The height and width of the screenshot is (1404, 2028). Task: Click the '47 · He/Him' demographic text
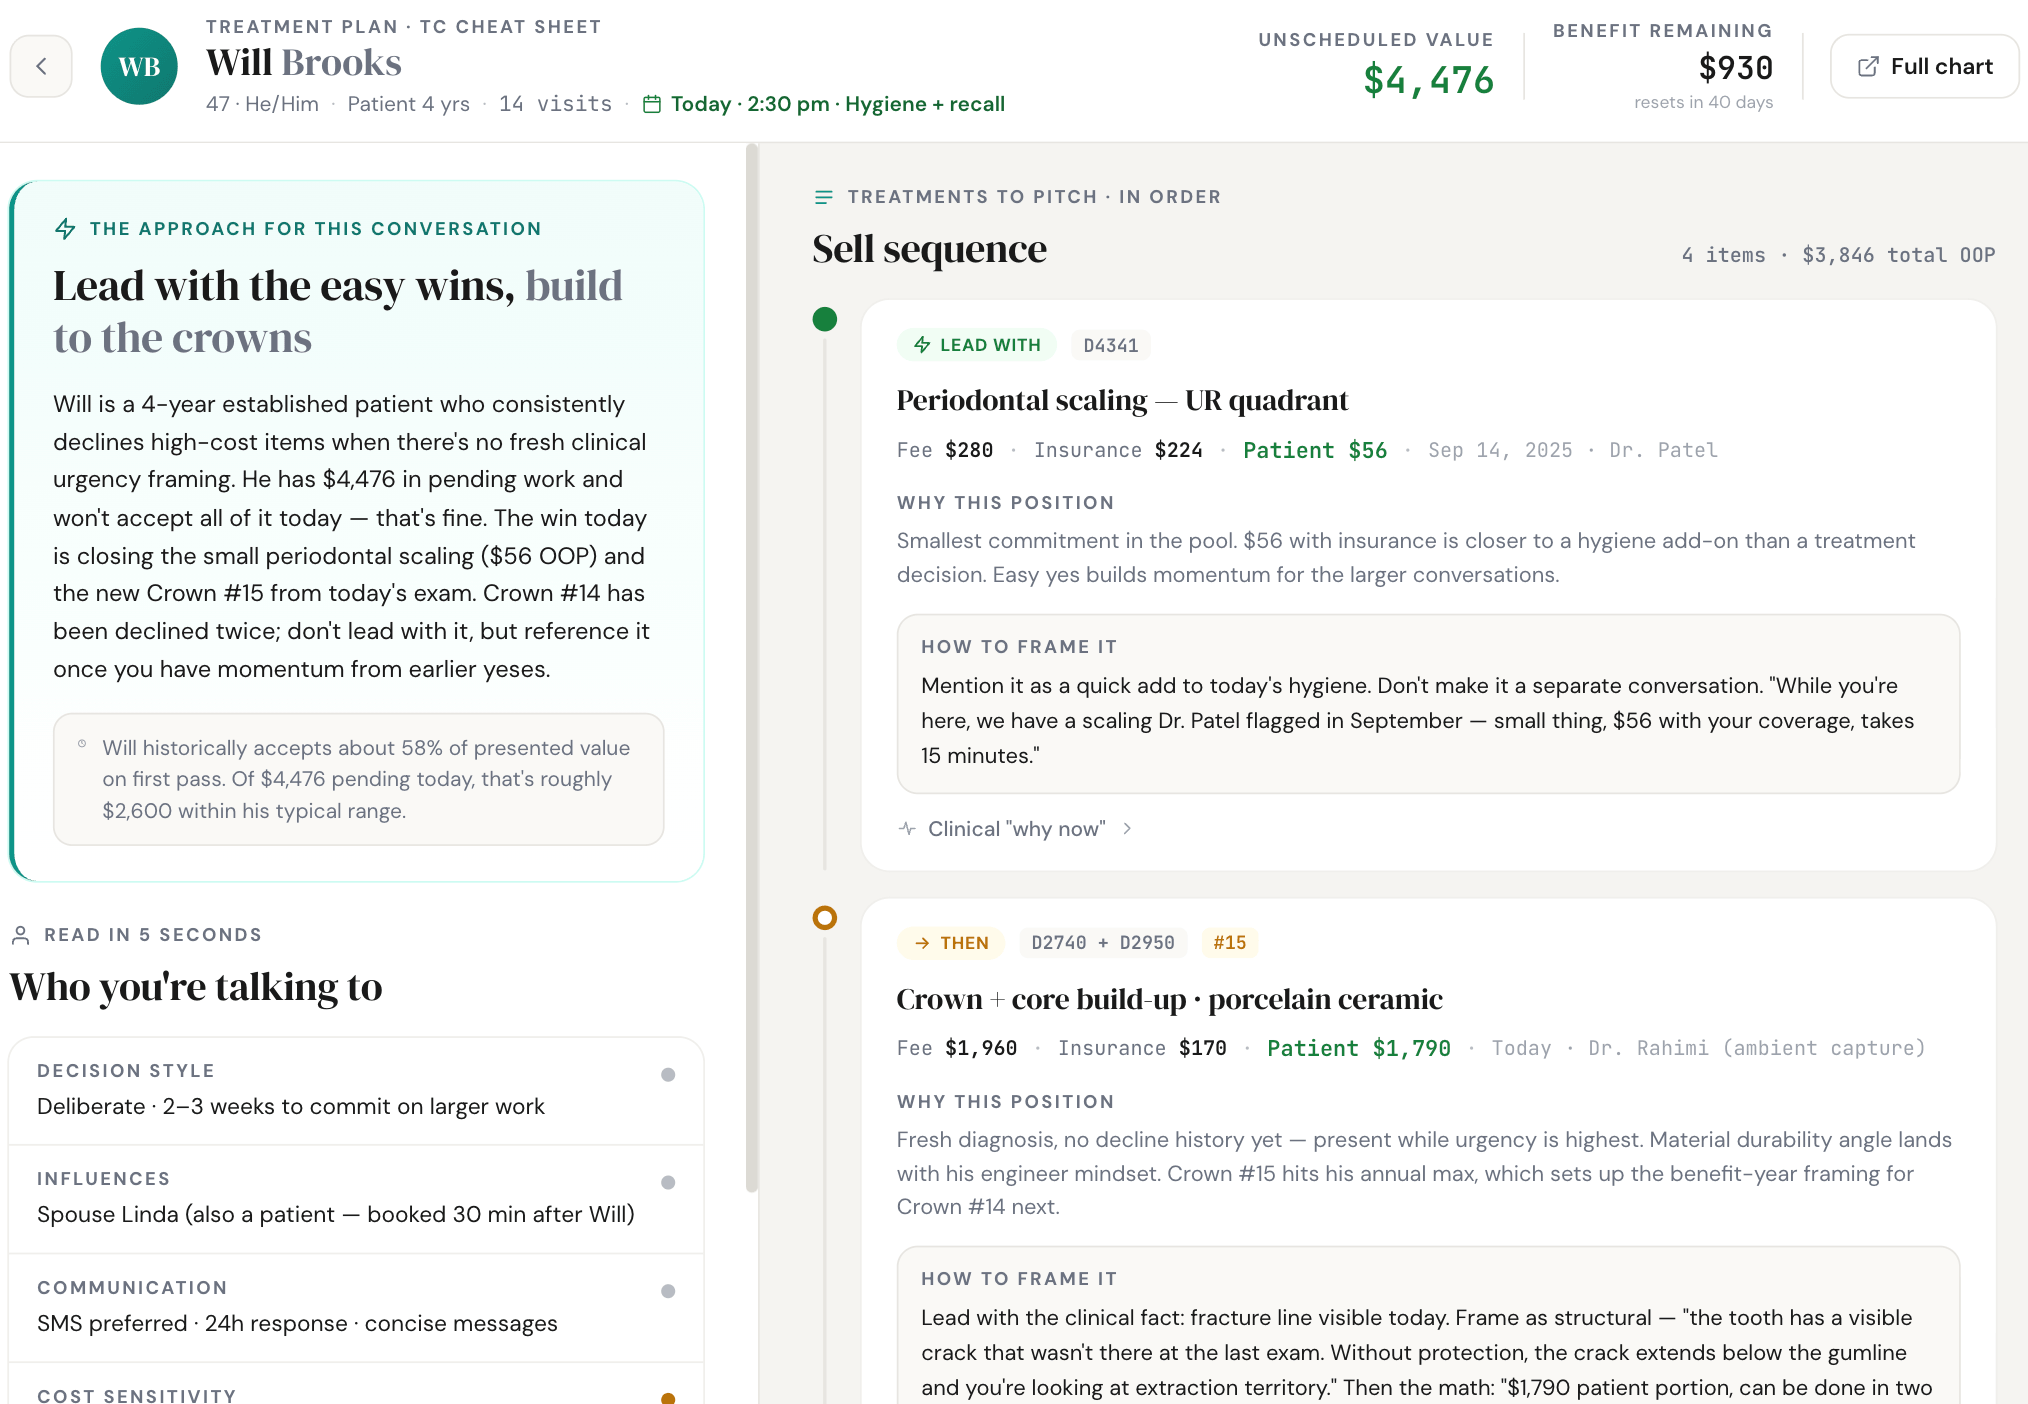pos(262,104)
